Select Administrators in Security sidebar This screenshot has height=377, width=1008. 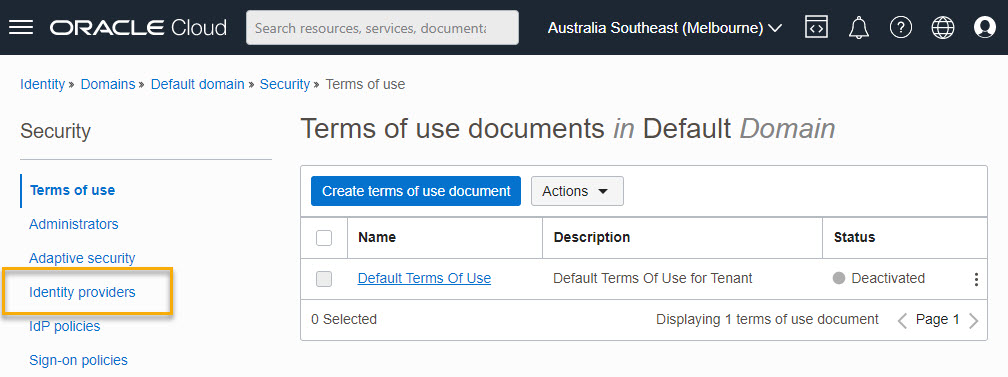point(74,224)
